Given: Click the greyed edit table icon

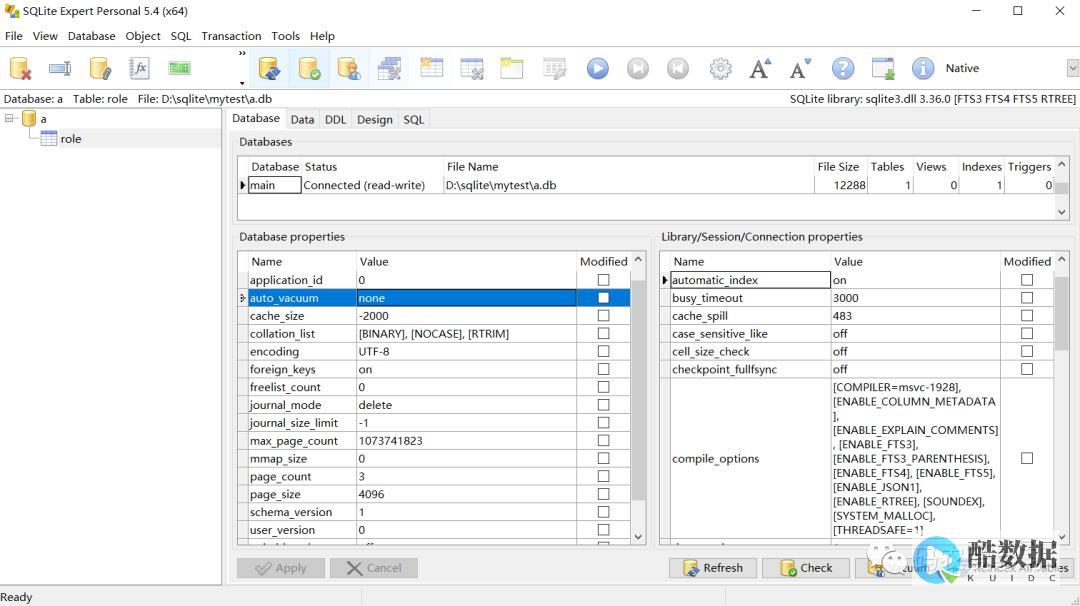Looking at the screenshot, I should coord(554,68).
